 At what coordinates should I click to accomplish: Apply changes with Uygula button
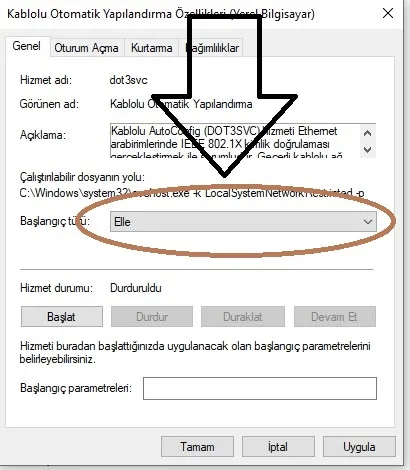(x=359, y=447)
